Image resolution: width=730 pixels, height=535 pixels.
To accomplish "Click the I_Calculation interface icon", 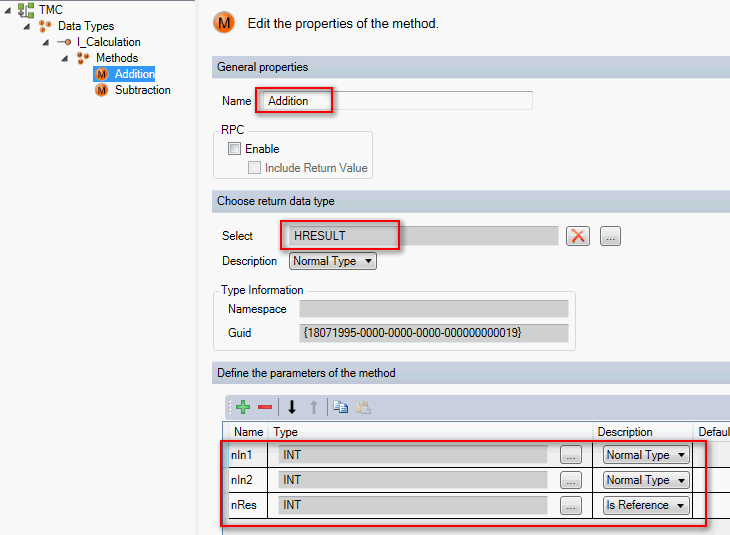I will [x=64, y=42].
